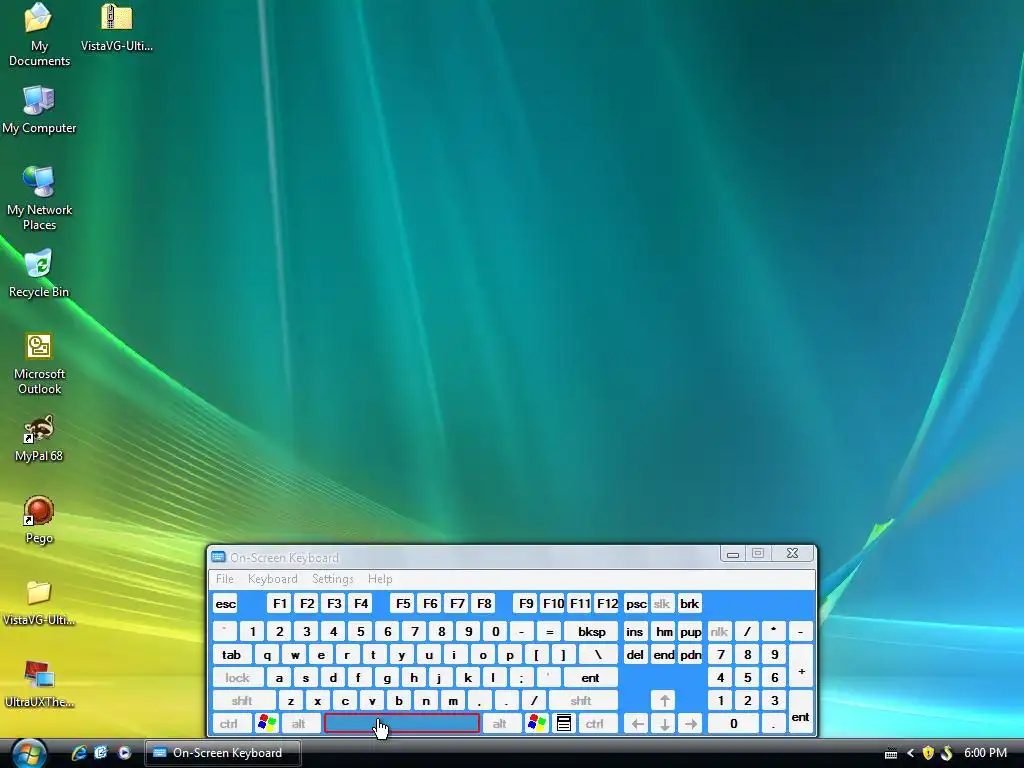Select the Microsoft Outlook desktop icon

[x=39, y=364]
